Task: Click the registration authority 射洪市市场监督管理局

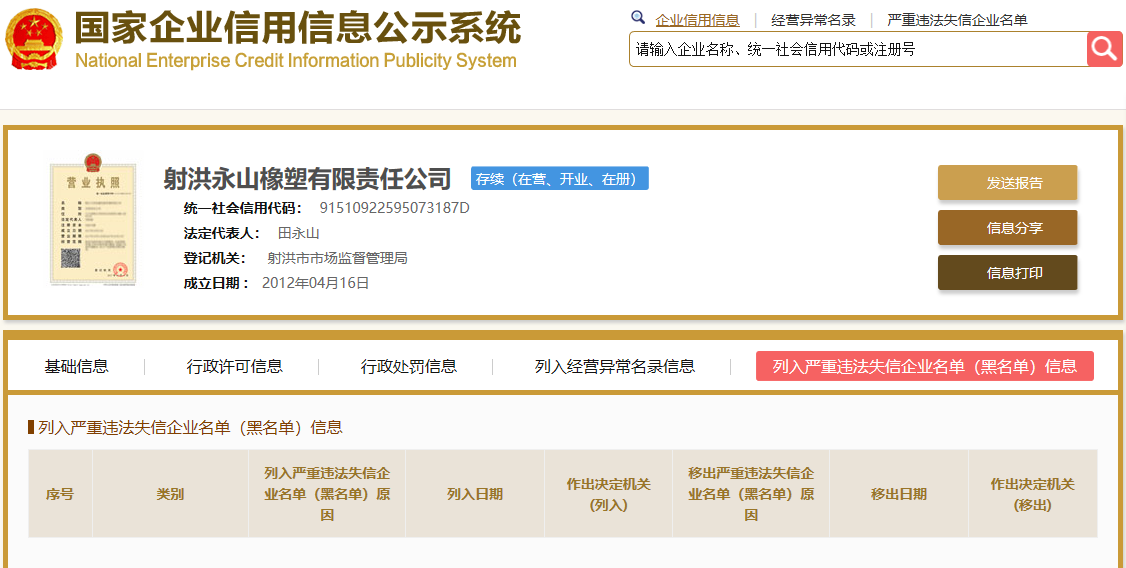Action: click(x=337, y=259)
